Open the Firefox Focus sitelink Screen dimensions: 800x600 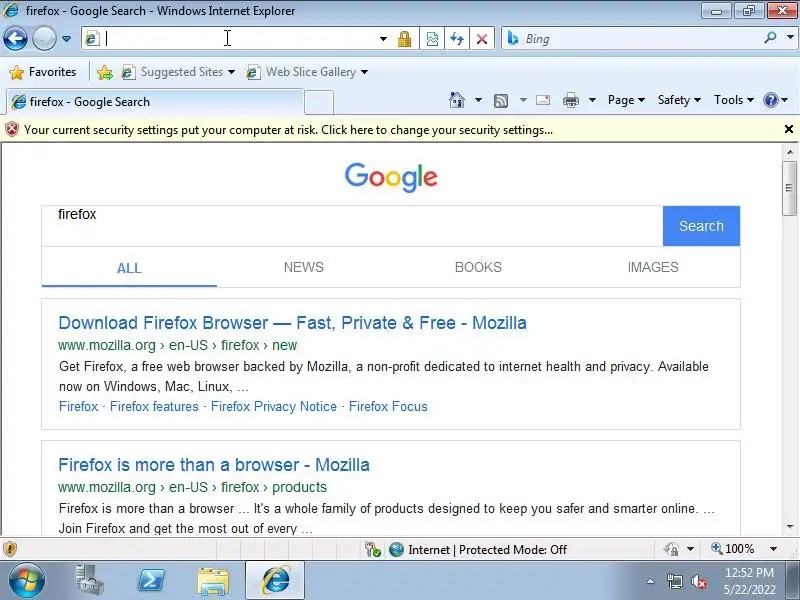[x=388, y=406]
